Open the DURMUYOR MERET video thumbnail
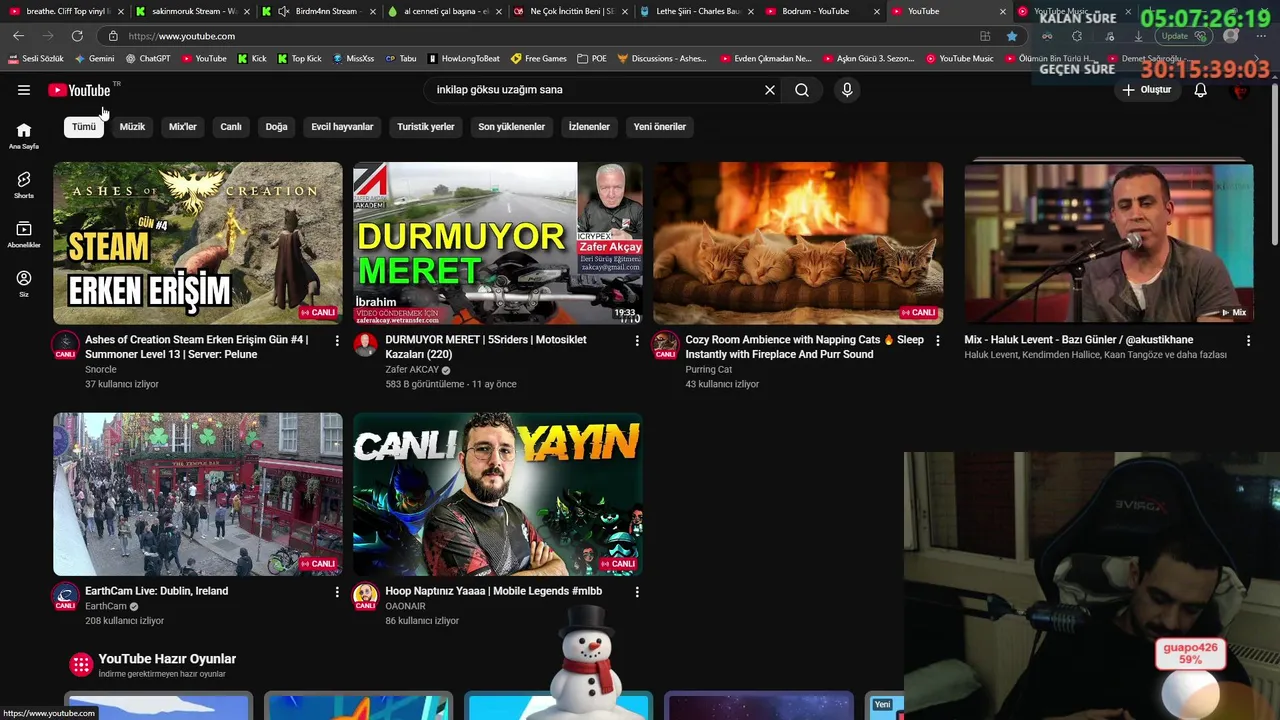 click(498, 243)
